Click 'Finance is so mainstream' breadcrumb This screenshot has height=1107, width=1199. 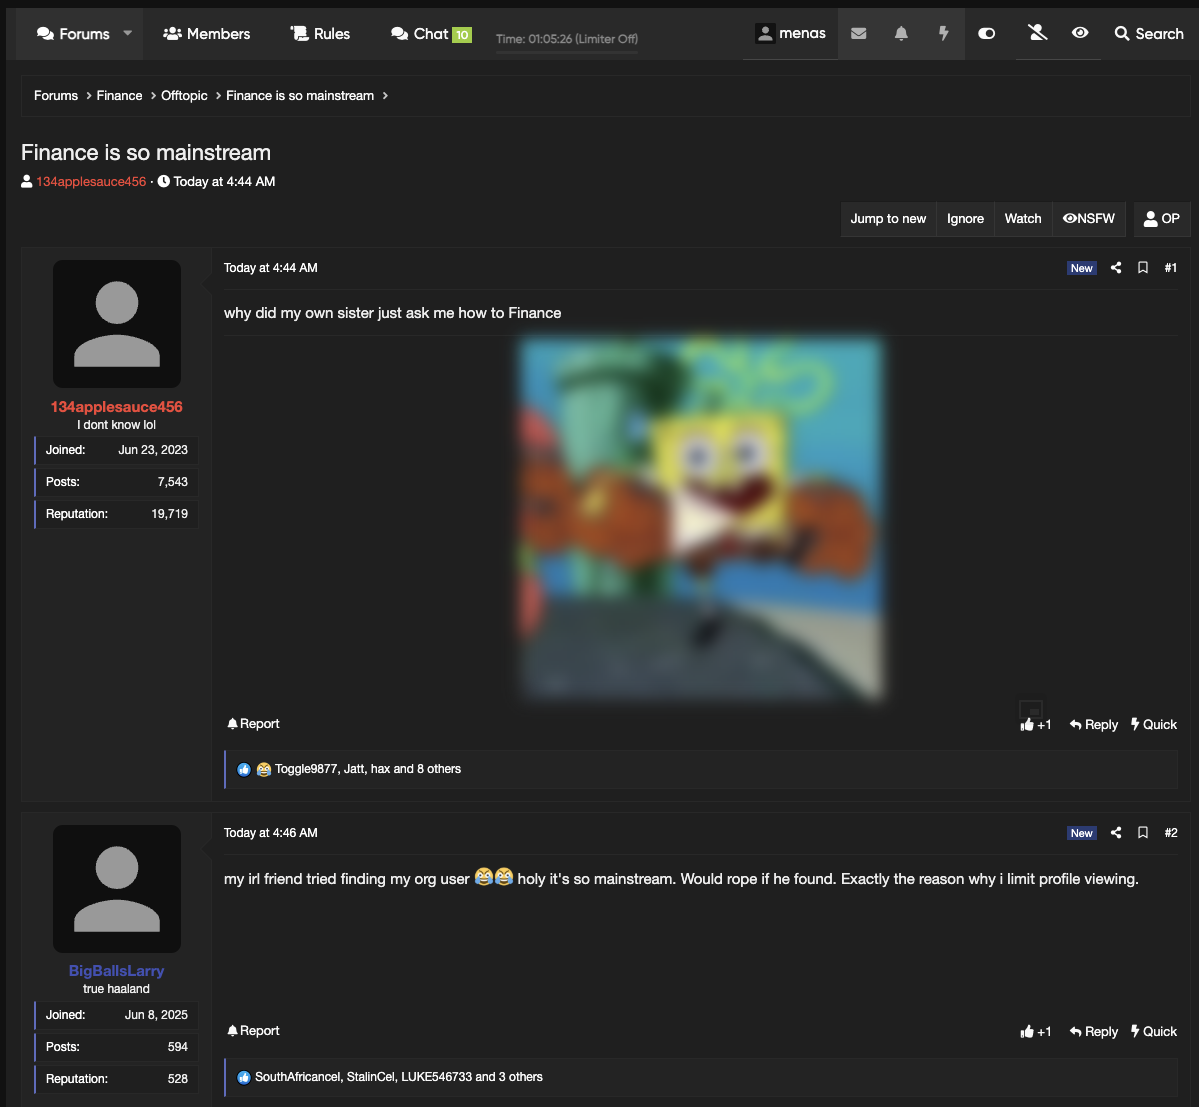coord(300,96)
